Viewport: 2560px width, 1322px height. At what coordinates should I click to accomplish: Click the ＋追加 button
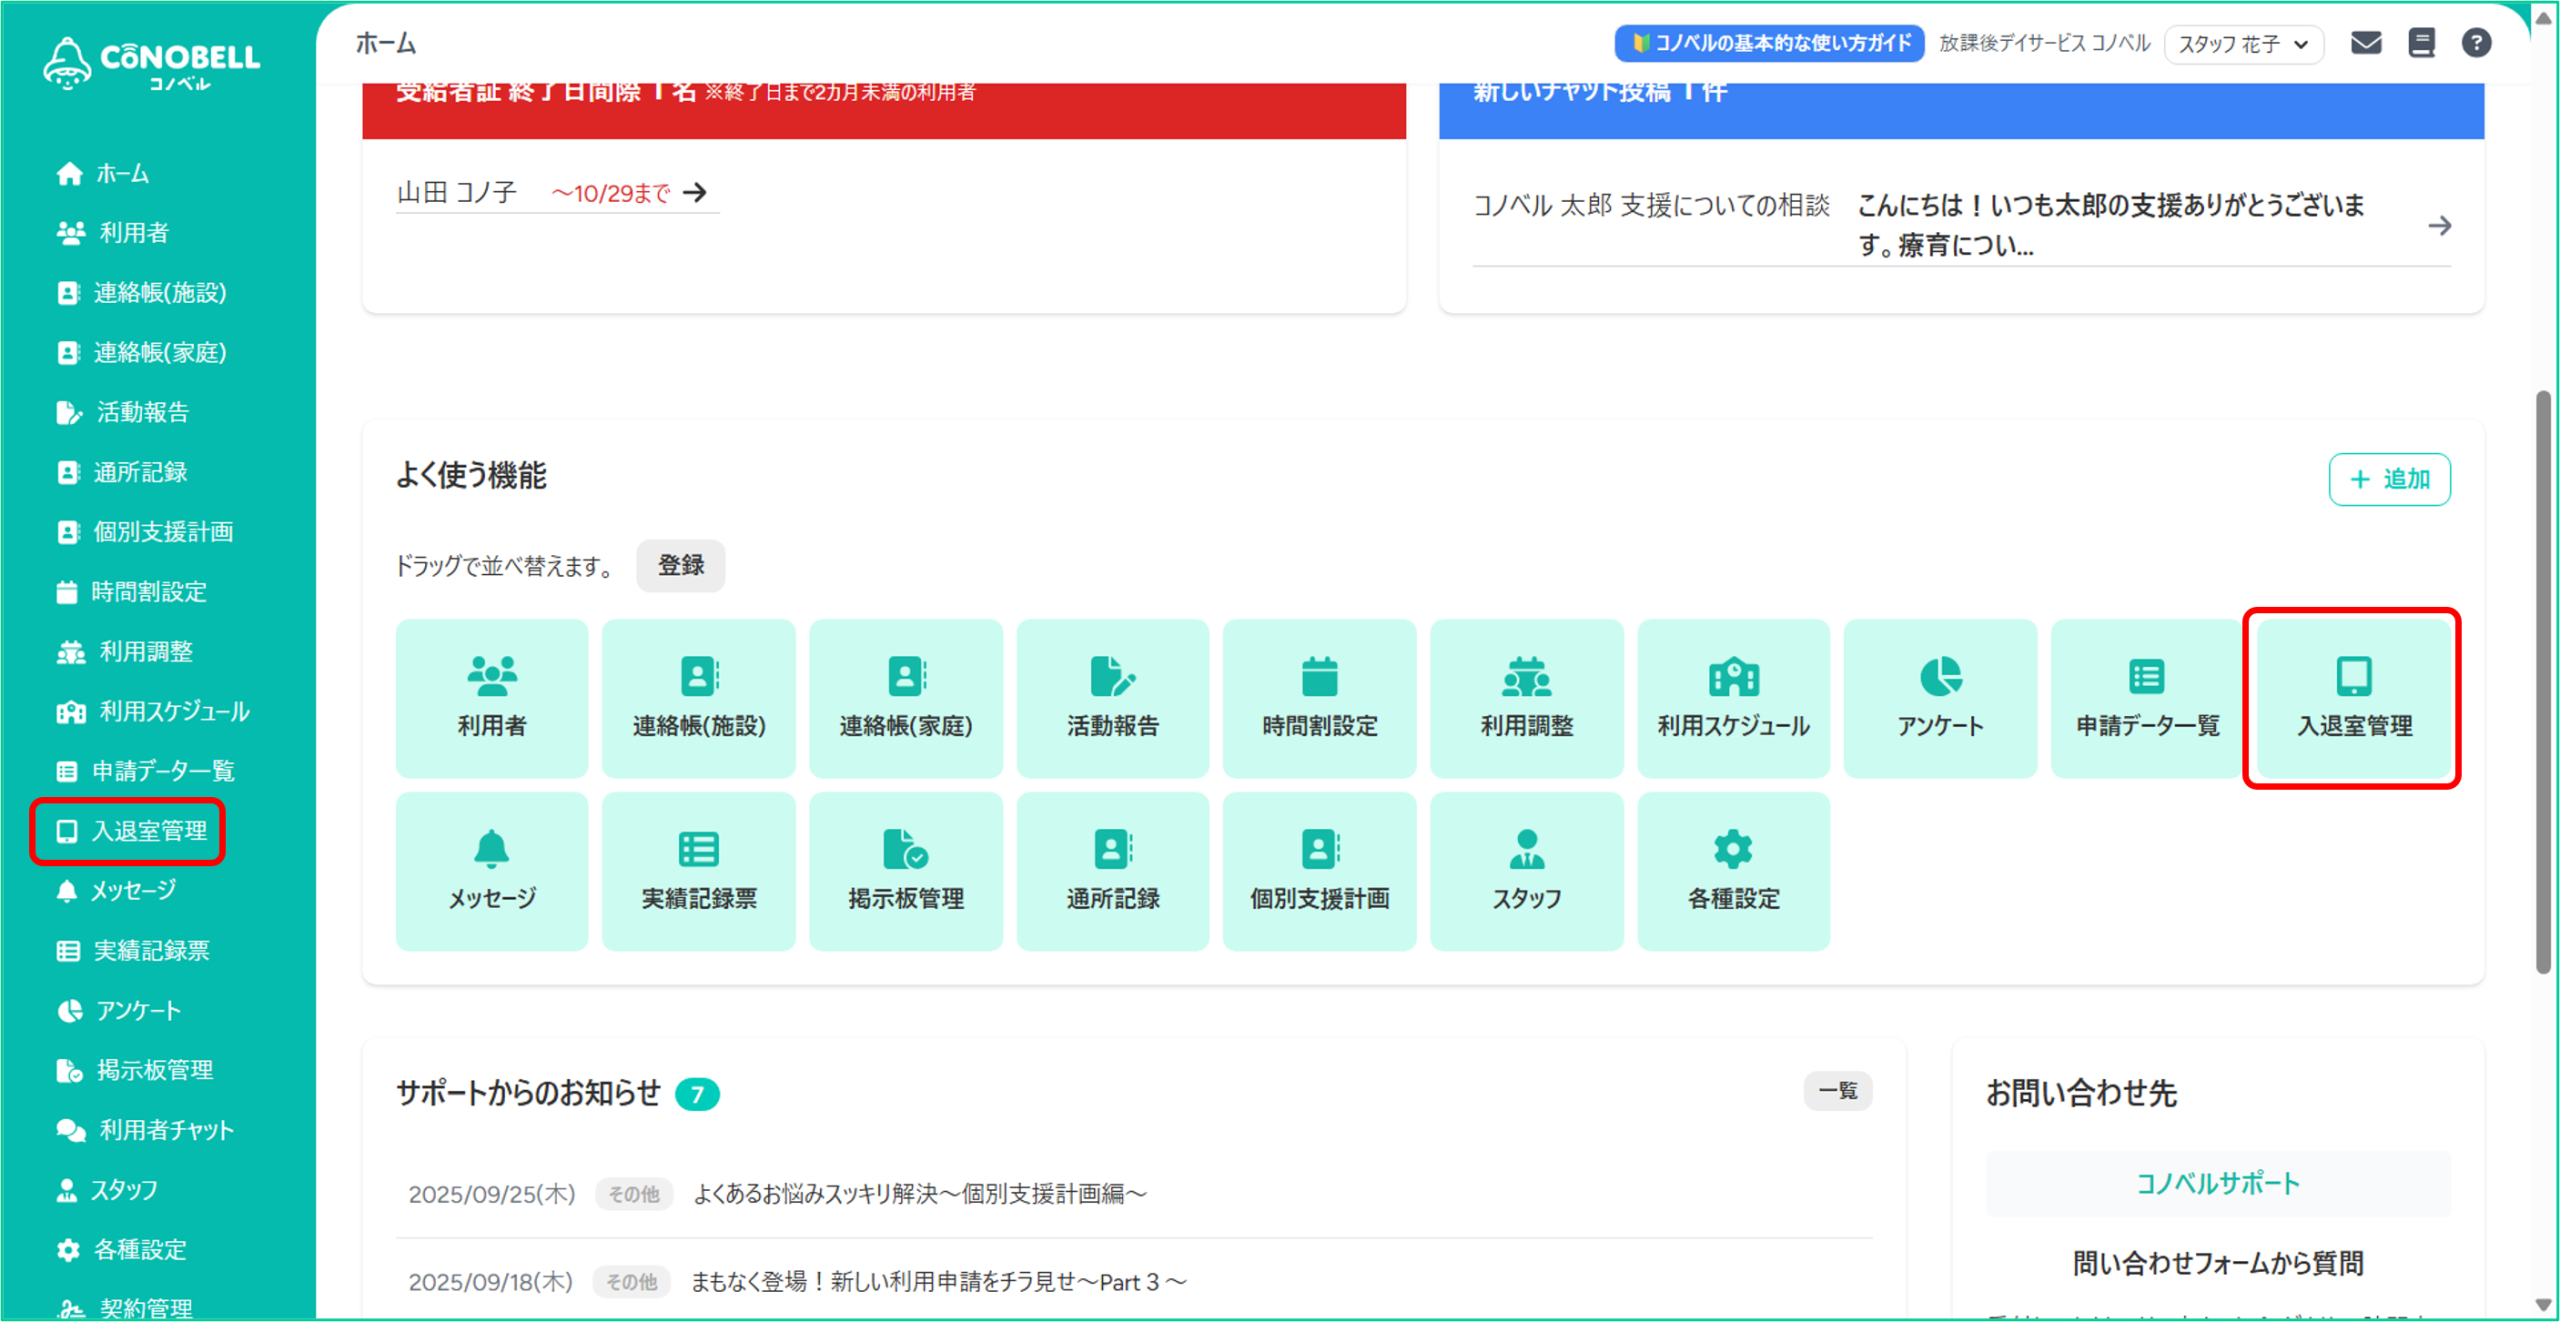2389,479
